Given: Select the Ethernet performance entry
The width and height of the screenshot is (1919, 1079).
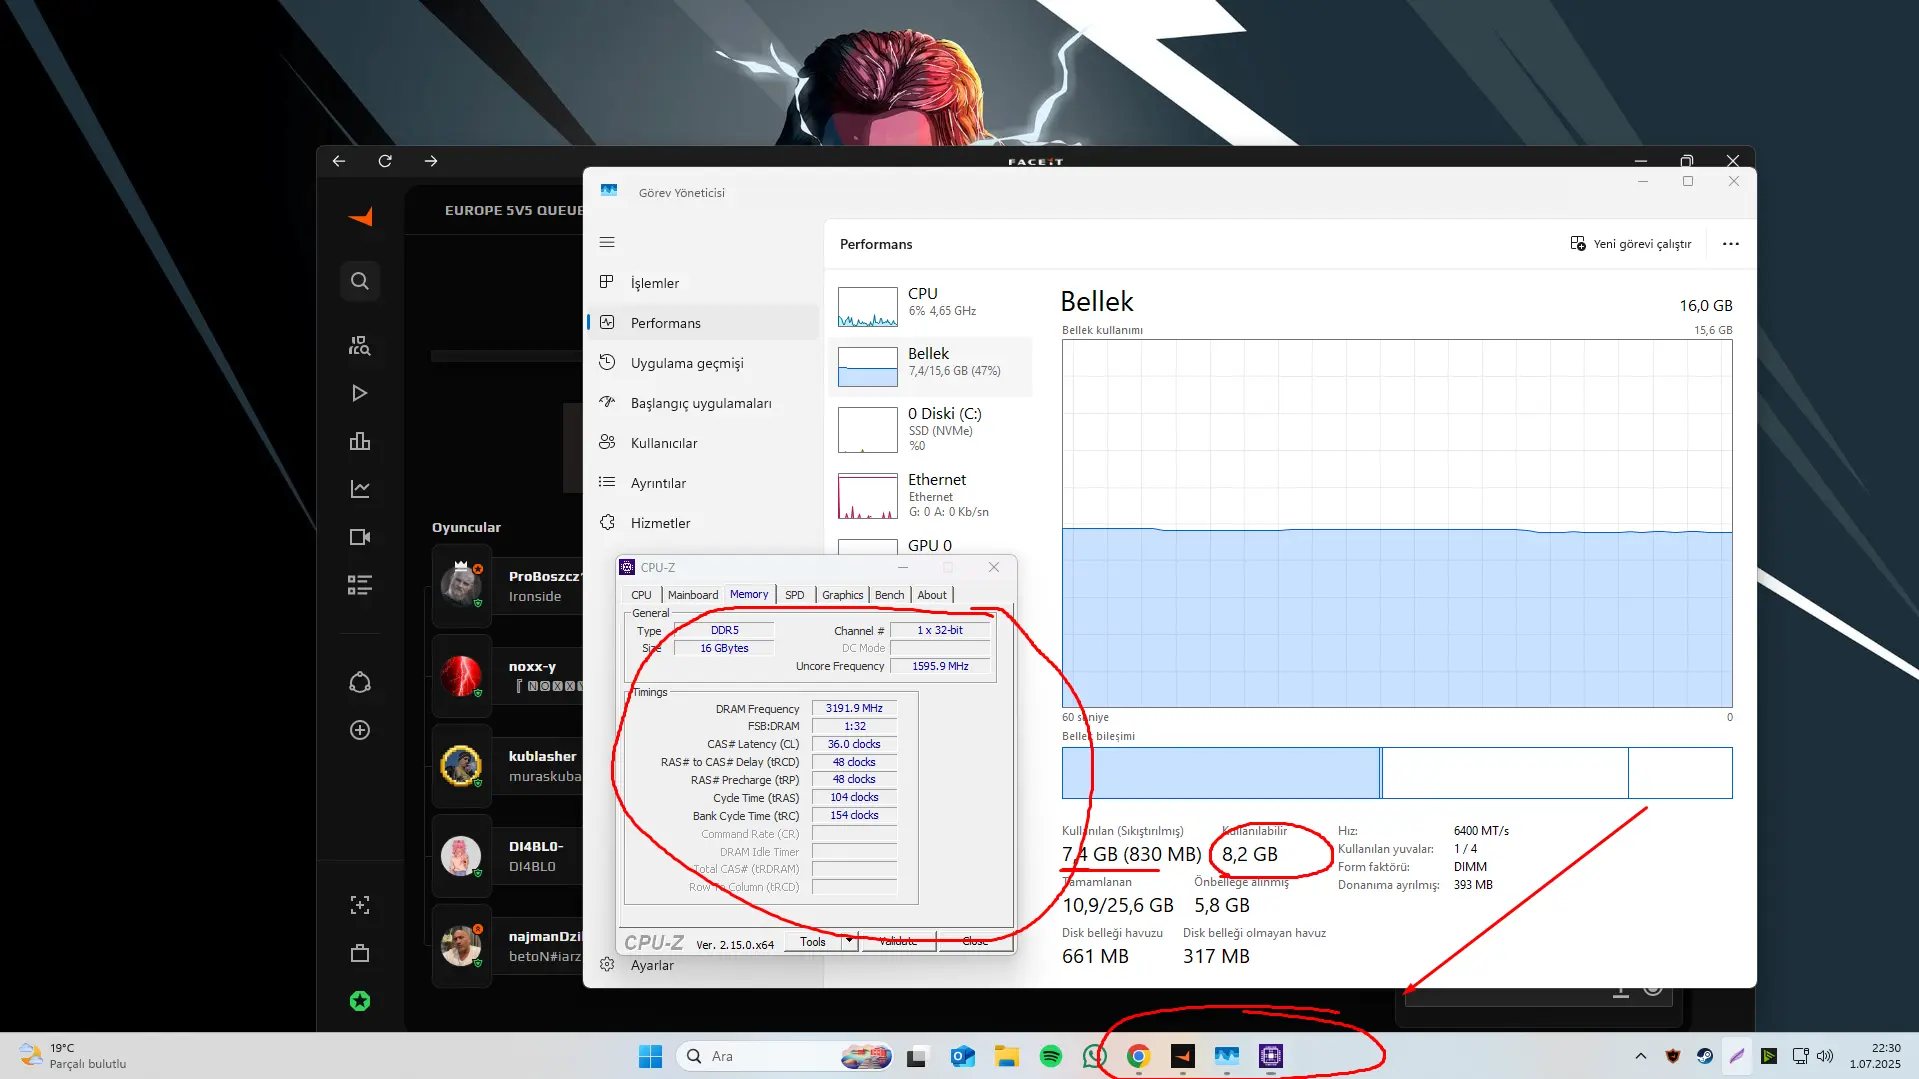Looking at the screenshot, I should (x=930, y=495).
